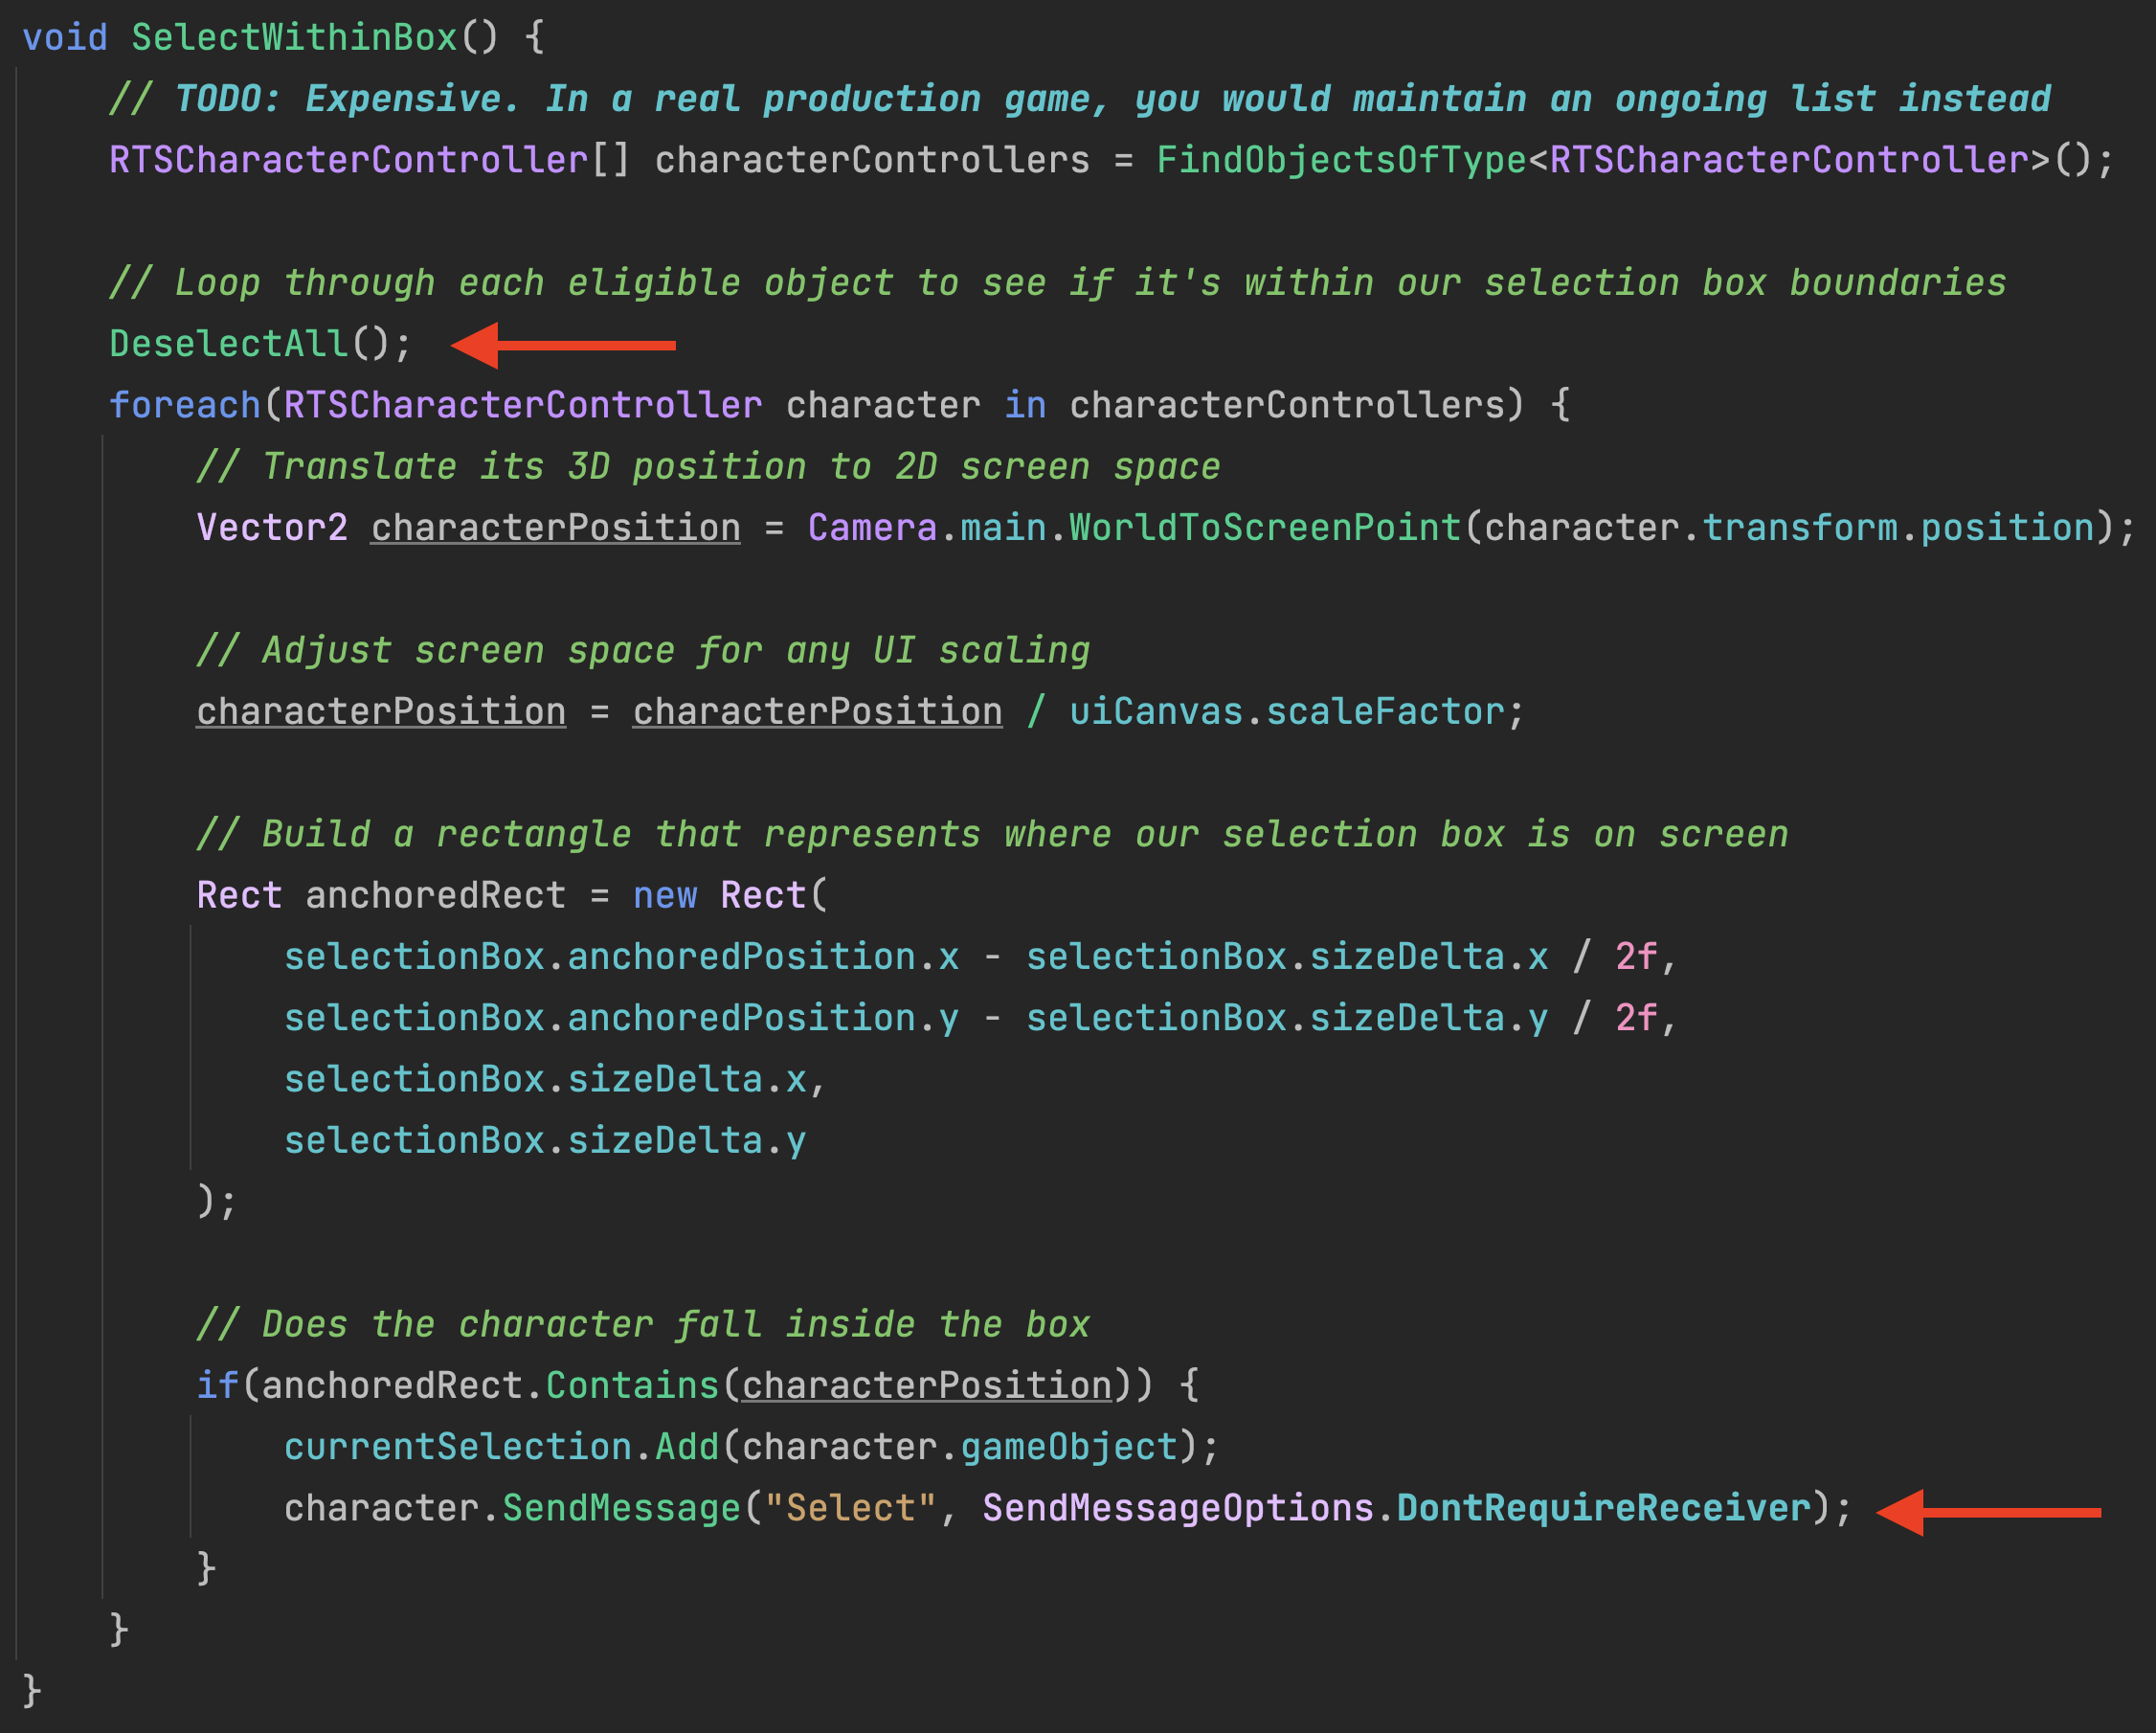Click the Translate 3D position comment
2156x1733 pixels.
[708, 467]
